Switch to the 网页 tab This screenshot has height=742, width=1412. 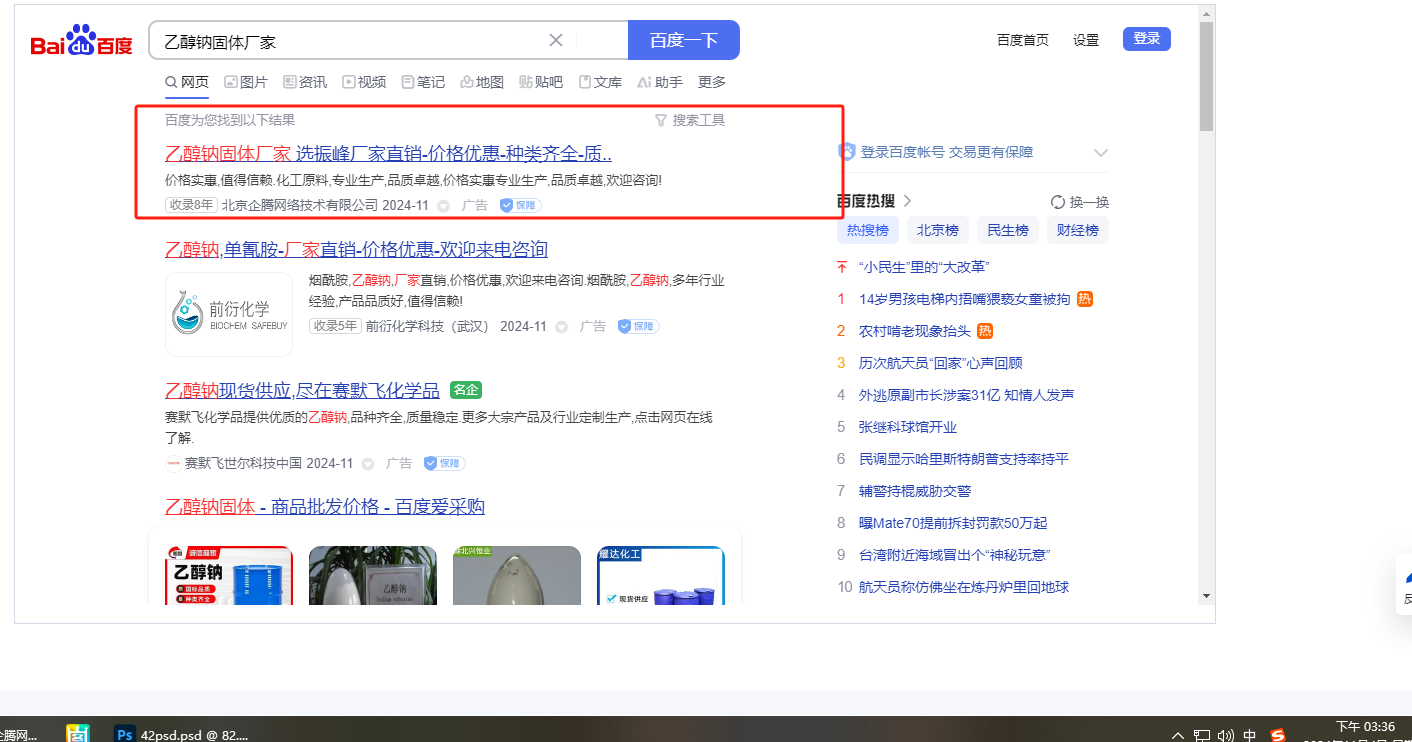click(x=187, y=82)
